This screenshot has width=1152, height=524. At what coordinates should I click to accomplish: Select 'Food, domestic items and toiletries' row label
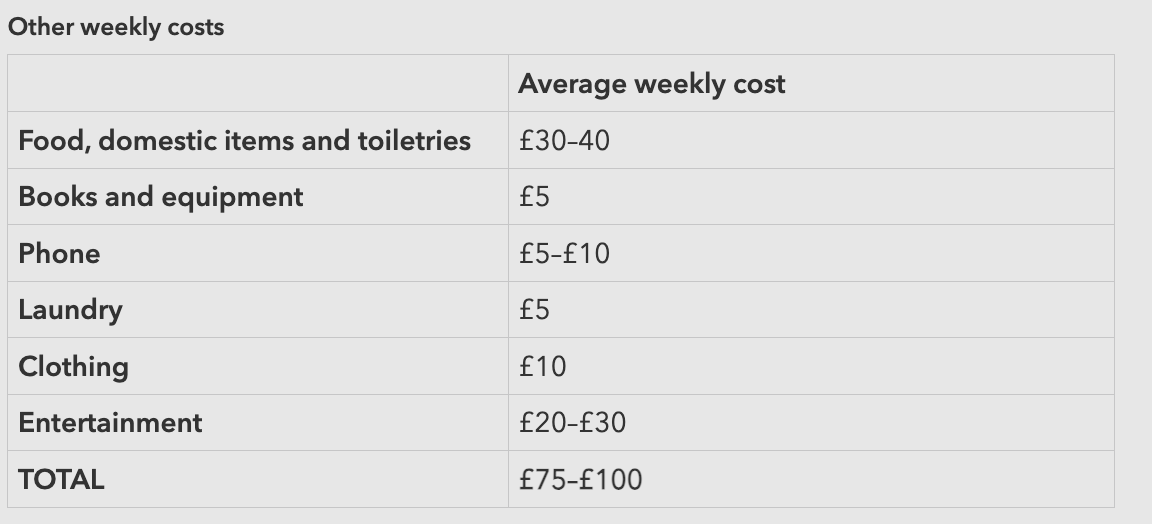click(244, 140)
